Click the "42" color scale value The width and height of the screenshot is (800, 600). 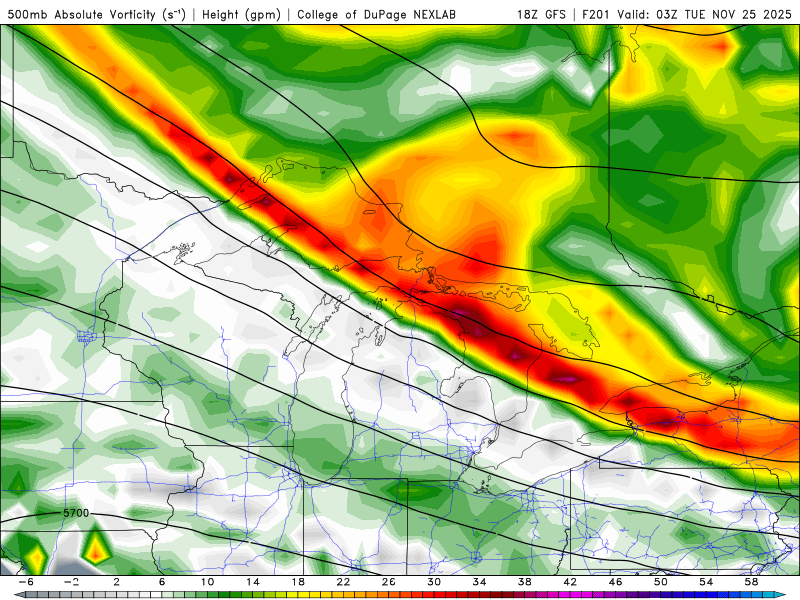pos(570,582)
